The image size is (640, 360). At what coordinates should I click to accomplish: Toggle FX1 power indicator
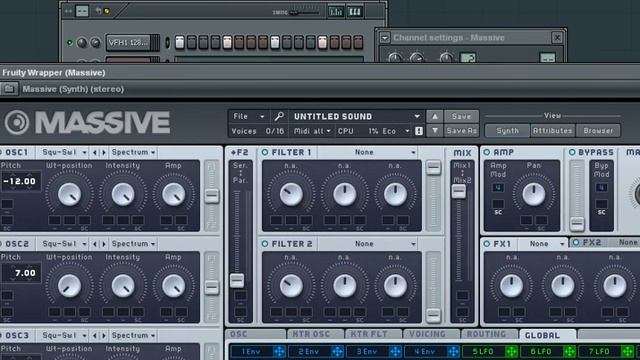coord(487,244)
